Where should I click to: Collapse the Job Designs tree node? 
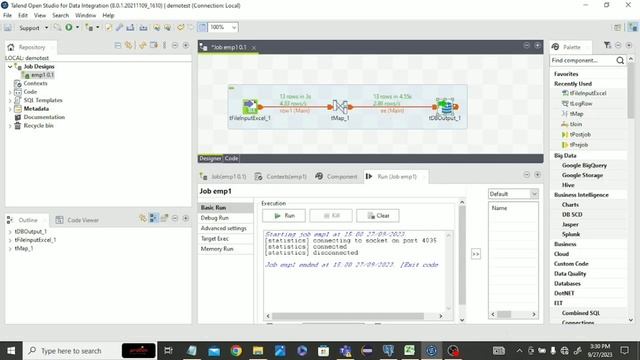pyautogui.click(x=10, y=66)
